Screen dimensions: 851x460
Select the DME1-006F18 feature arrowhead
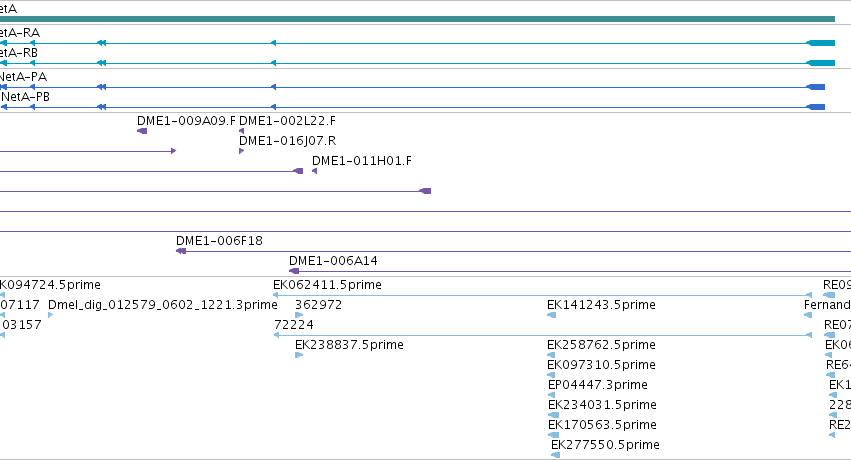coord(181,251)
